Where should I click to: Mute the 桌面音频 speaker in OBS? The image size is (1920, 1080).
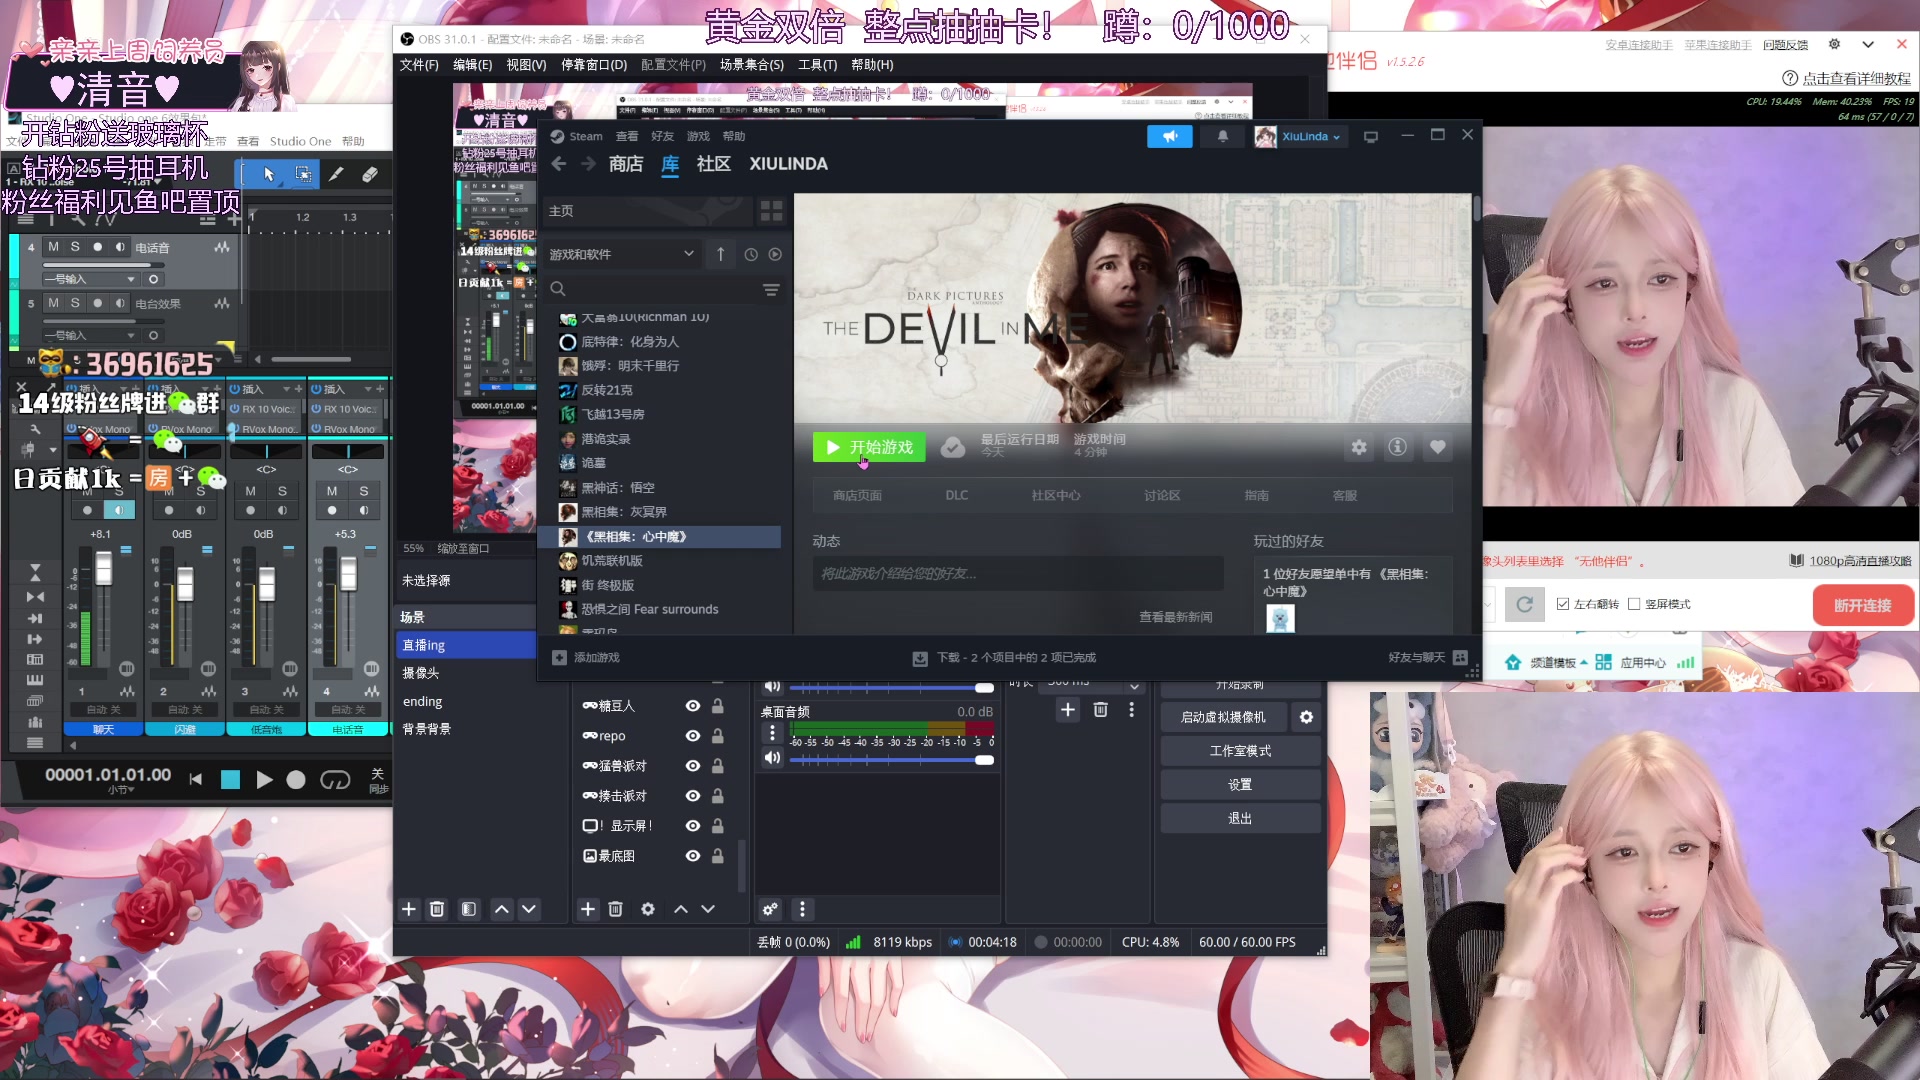[x=772, y=758]
